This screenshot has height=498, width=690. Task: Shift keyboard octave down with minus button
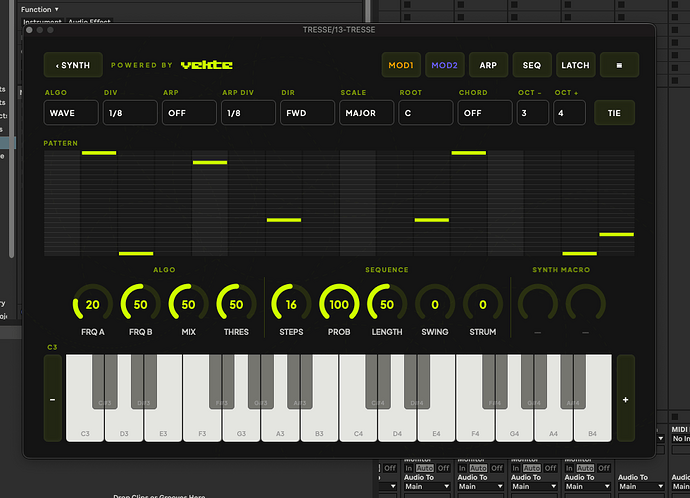(53, 399)
